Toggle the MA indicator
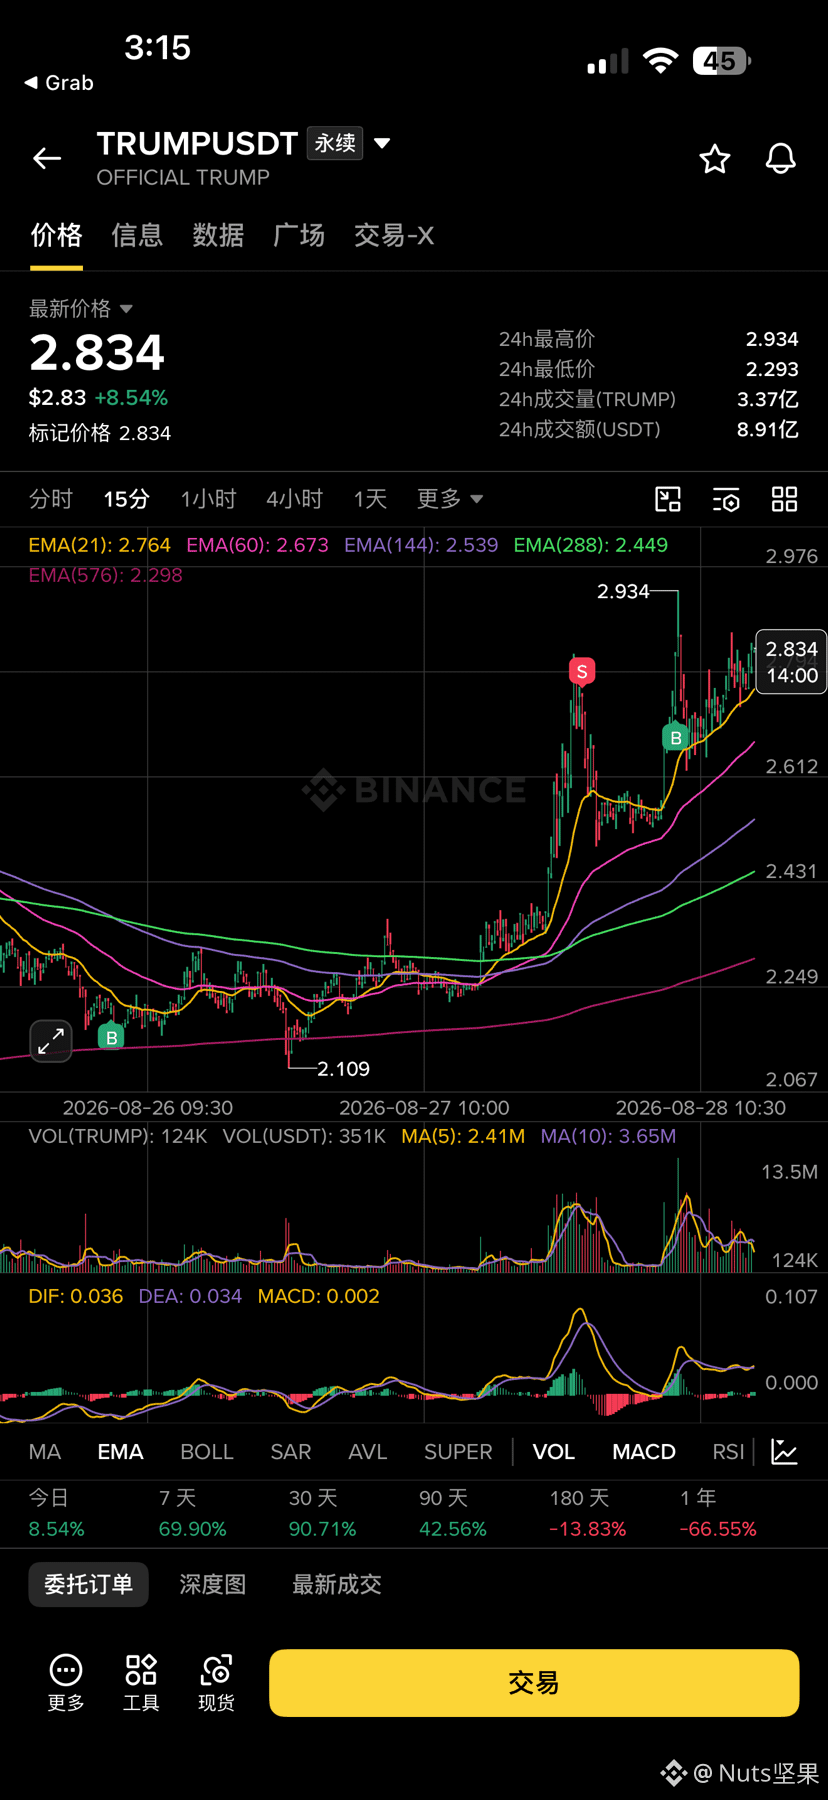The height and width of the screenshot is (1800, 828). click(45, 1452)
